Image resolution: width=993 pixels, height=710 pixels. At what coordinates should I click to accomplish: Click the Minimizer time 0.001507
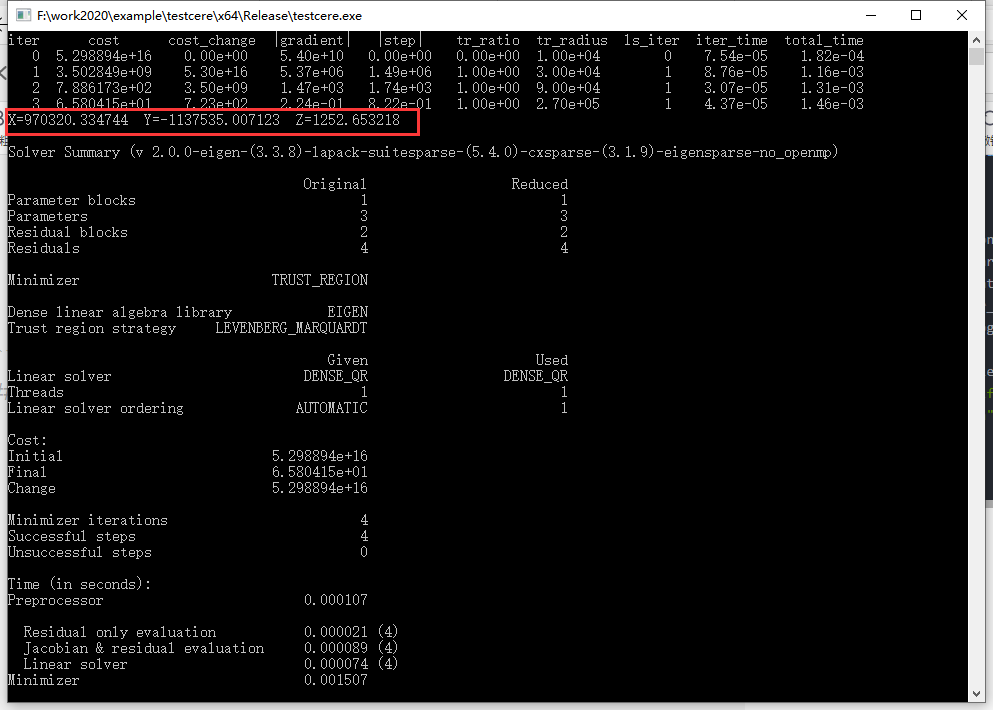[336, 680]
